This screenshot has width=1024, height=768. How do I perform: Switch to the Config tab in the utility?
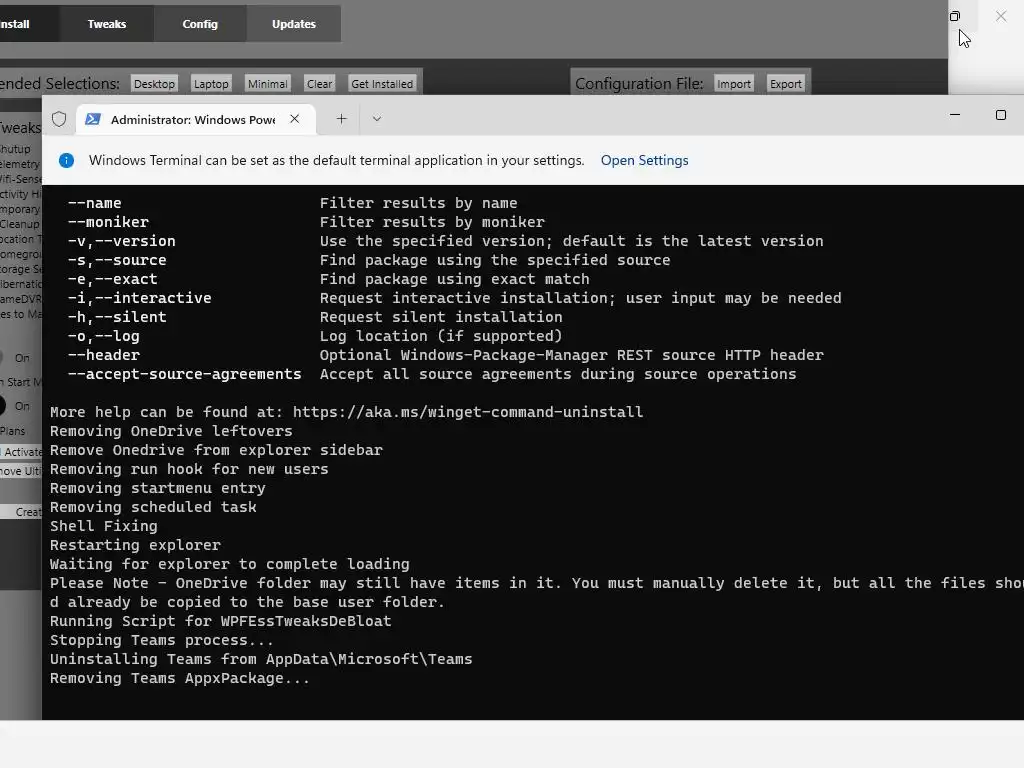pos(200,24)
